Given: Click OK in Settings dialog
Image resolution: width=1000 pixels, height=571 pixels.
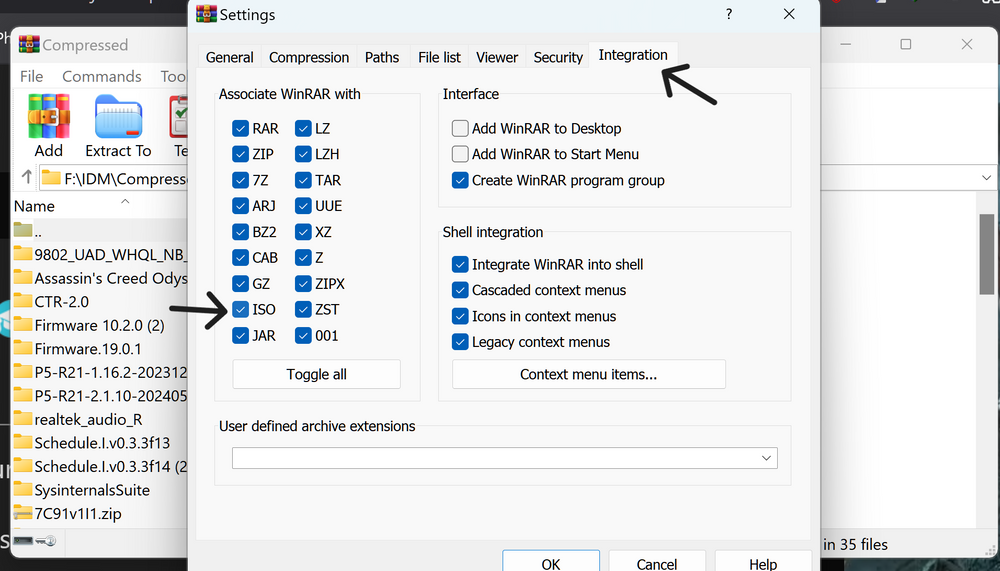Looking at the screenshot, I should [x=551, y=561].
